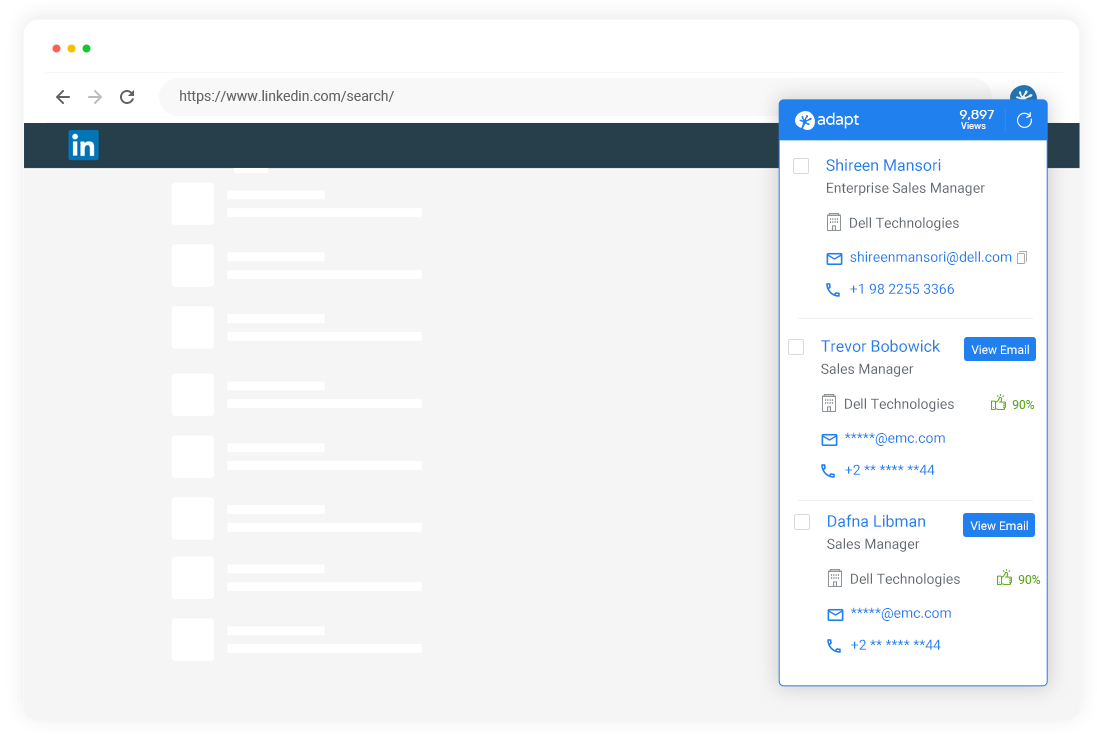Select Shireen Mansori's checkbox
The image size is (1097, 745).
(x=801, y=166)
